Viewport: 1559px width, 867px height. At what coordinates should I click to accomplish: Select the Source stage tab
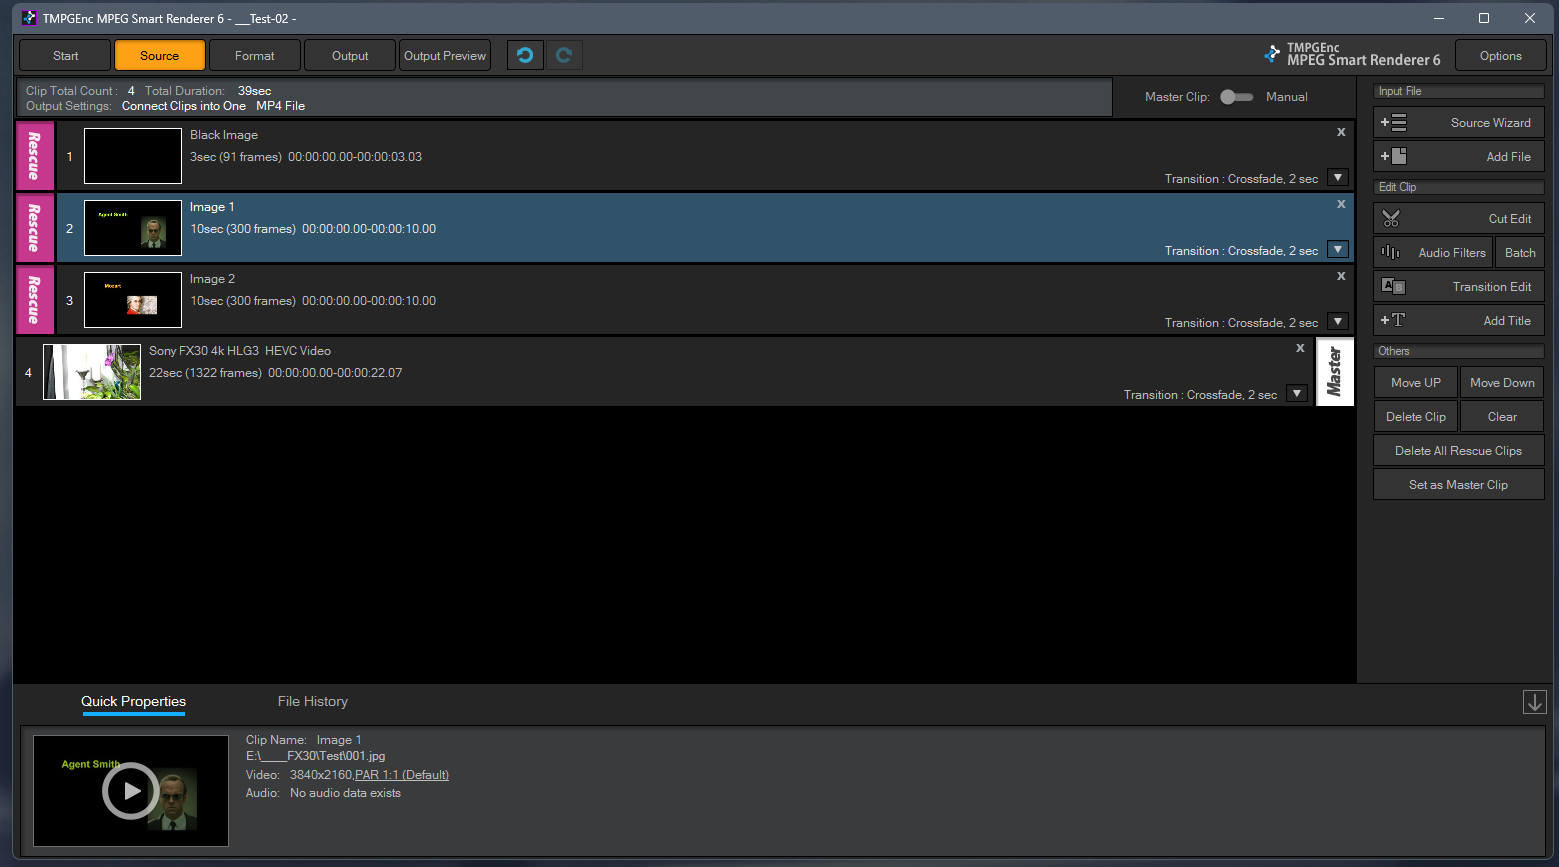tap(160, 55)
